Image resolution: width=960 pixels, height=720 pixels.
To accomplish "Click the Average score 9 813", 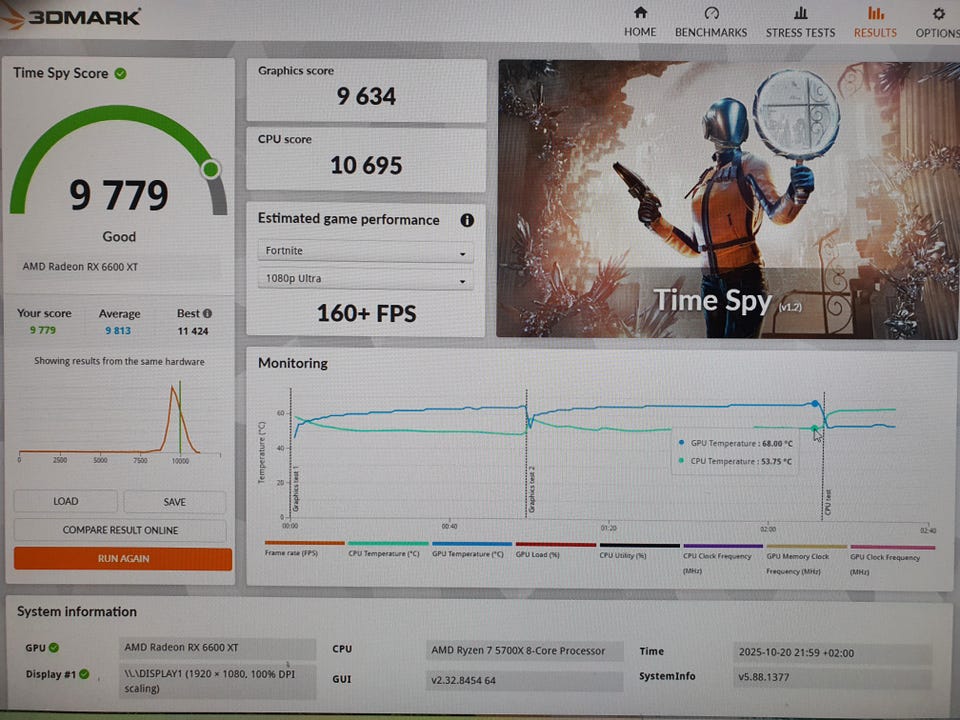I will [118, 331].
